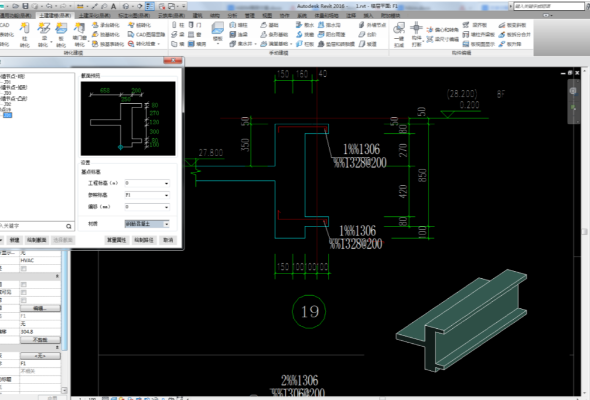Switch to the 附加模块 add-ins tab

pyautogui.click(x=390, y=15)
